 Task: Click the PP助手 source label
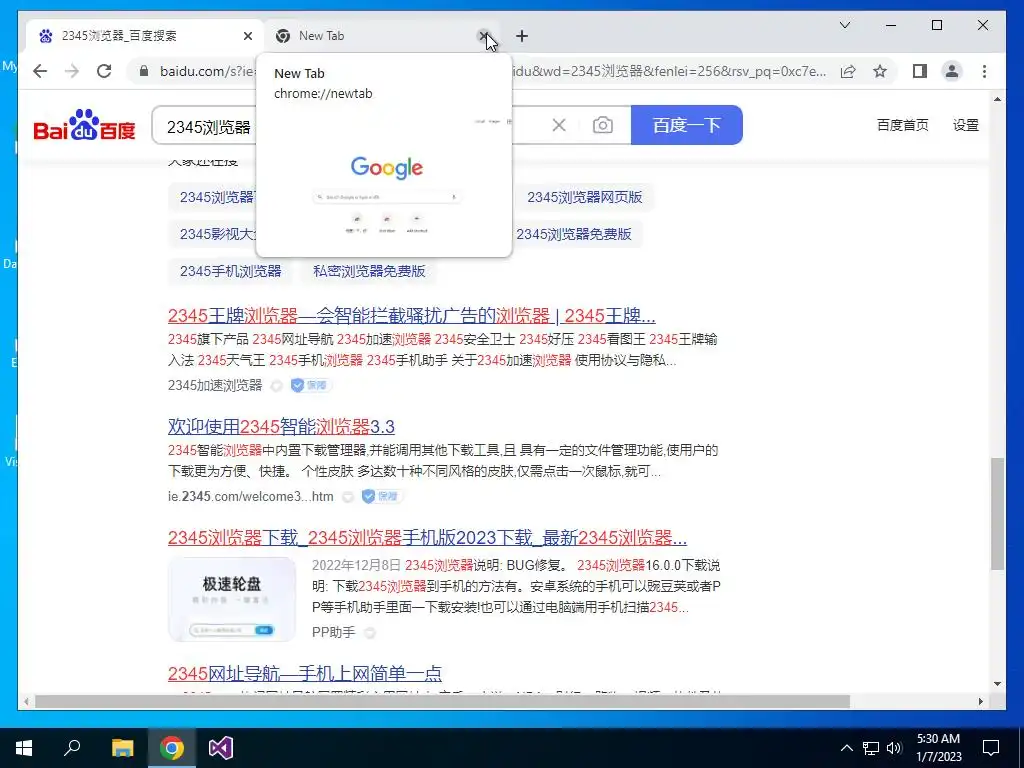tap(333, 632)
